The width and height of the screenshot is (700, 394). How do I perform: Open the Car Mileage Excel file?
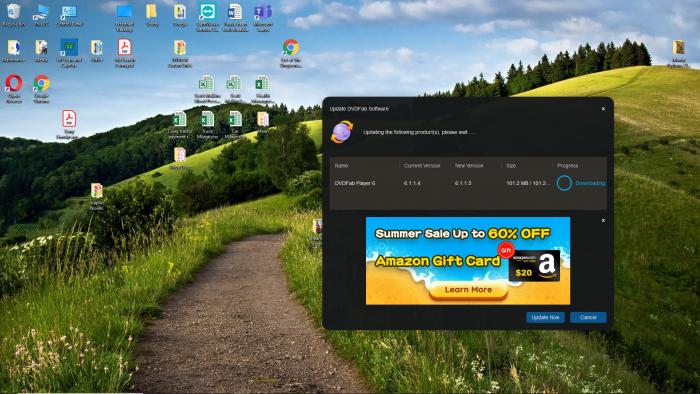pos(235,124)
